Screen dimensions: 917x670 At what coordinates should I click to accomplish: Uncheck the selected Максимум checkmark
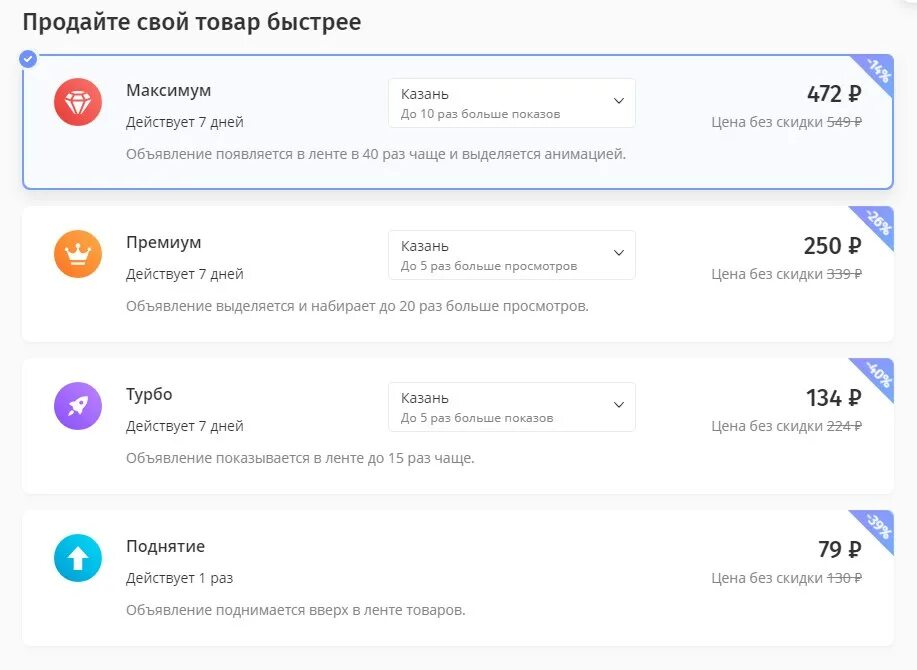28,59
